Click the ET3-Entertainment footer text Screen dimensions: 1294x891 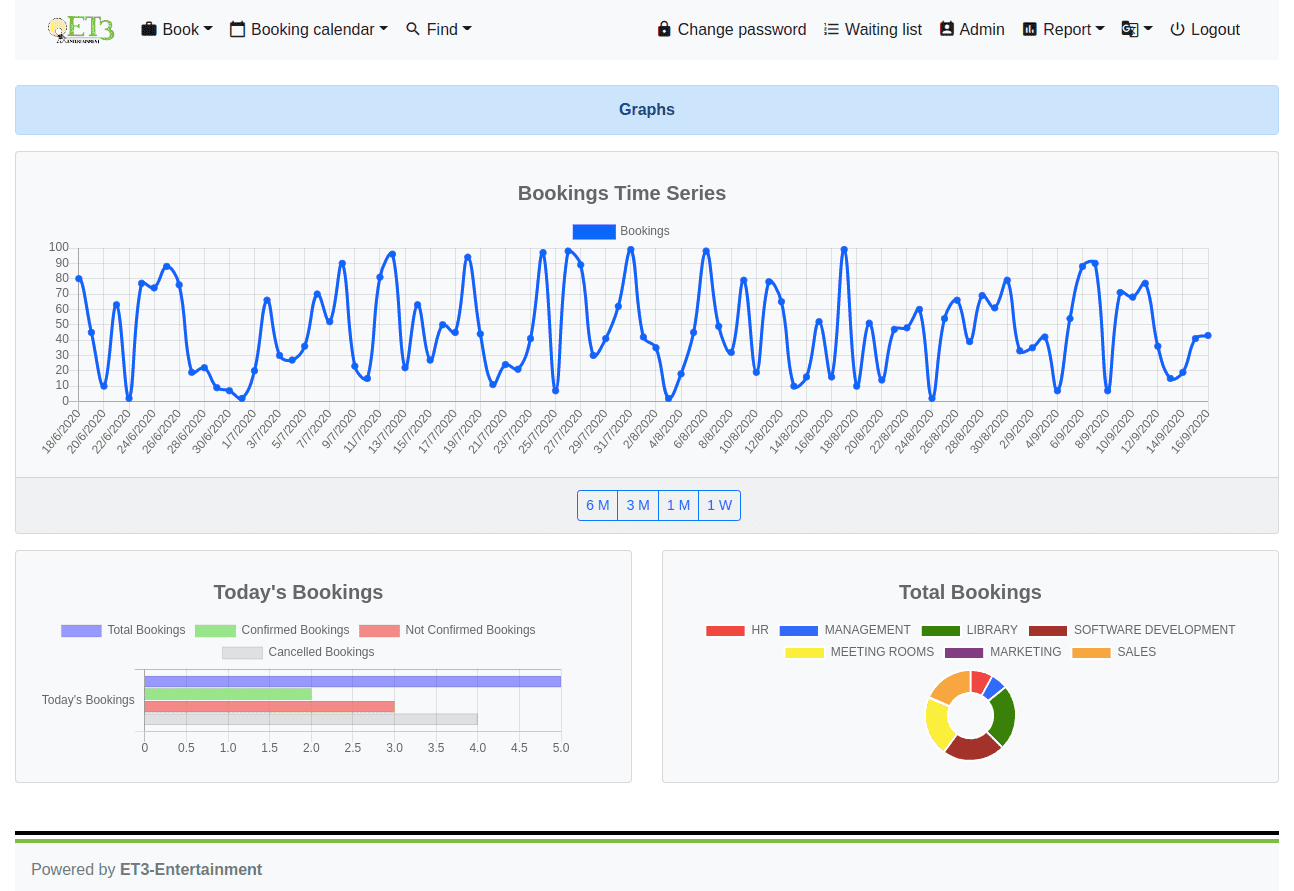tap(191, 869)
